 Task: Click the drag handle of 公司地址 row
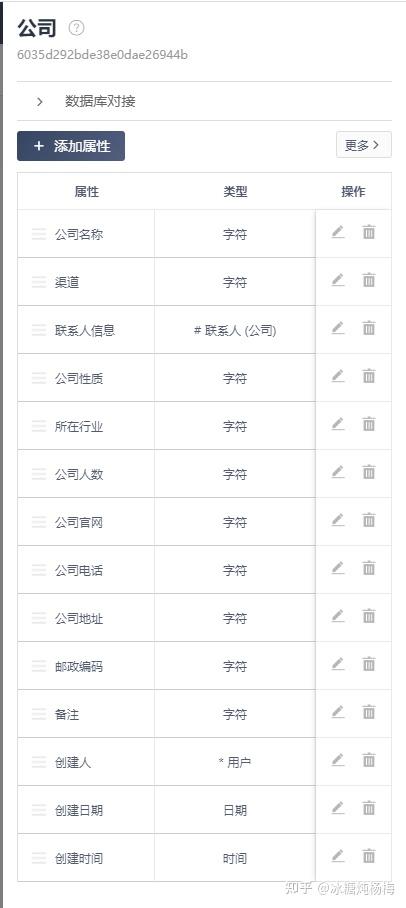click(x=39, y=618)
